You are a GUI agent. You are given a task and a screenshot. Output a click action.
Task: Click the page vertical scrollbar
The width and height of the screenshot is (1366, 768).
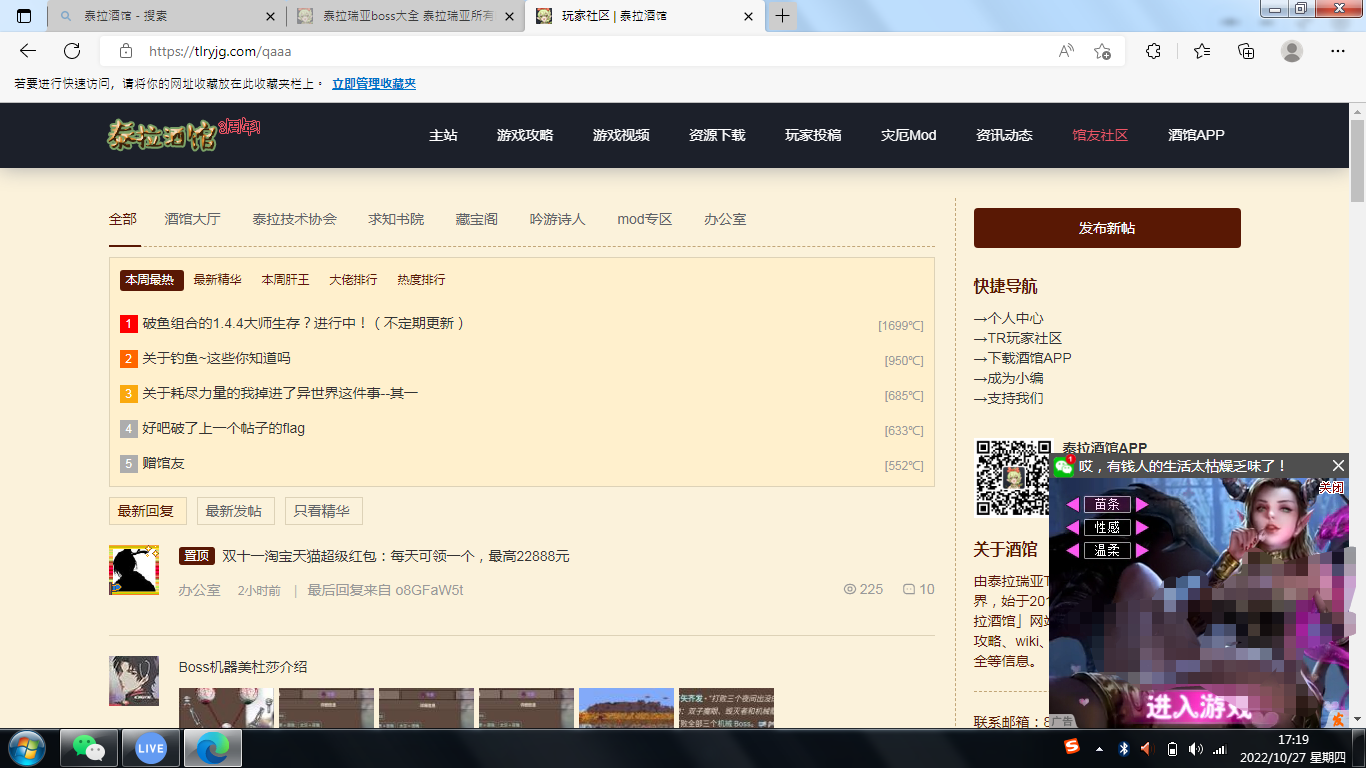(1357, 400)
